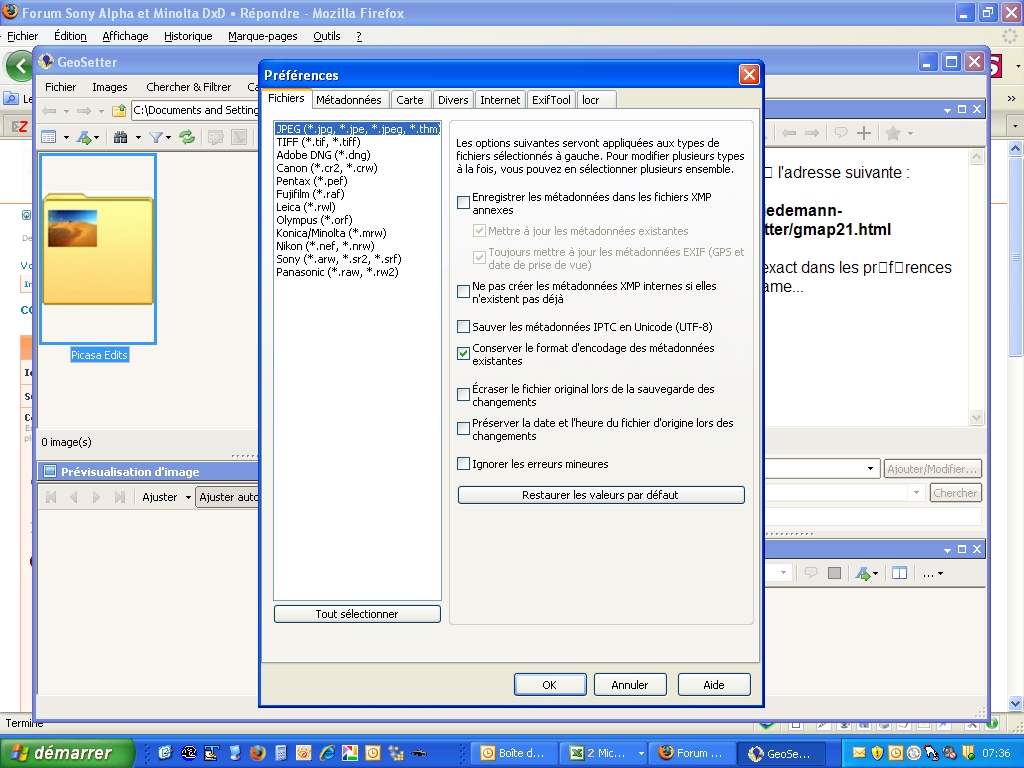Click the speech bubble icon in map toolbar
Viewport: 1024px width, 768px height.
coord(840,133)
